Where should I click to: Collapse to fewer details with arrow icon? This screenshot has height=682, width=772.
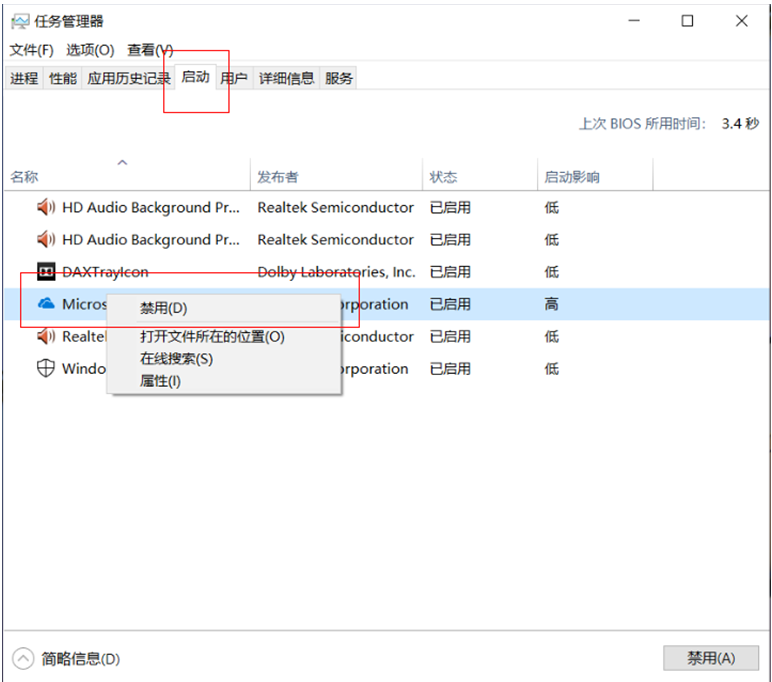23,659
